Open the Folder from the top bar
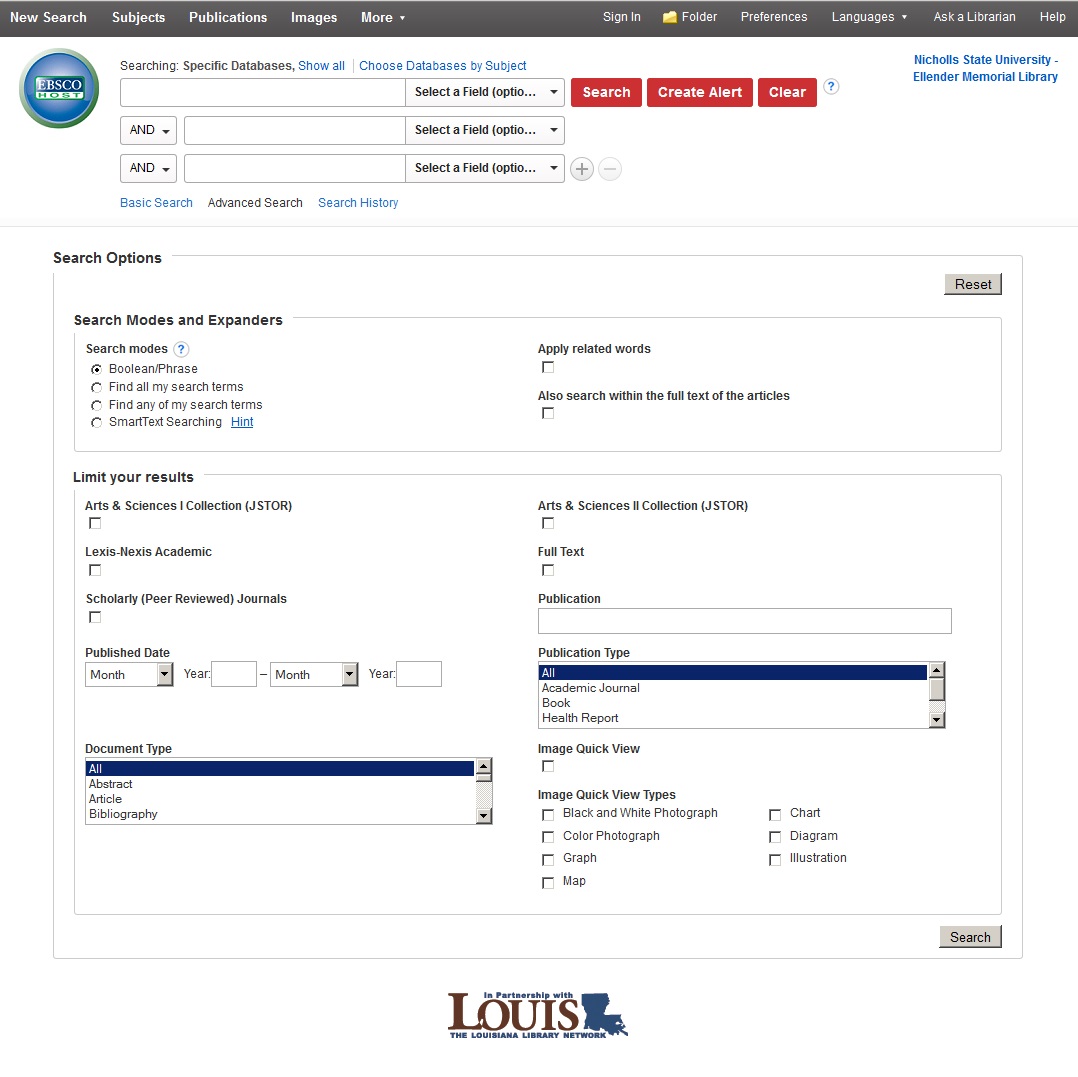The image size is (1078, 1077). click(689, 17)
